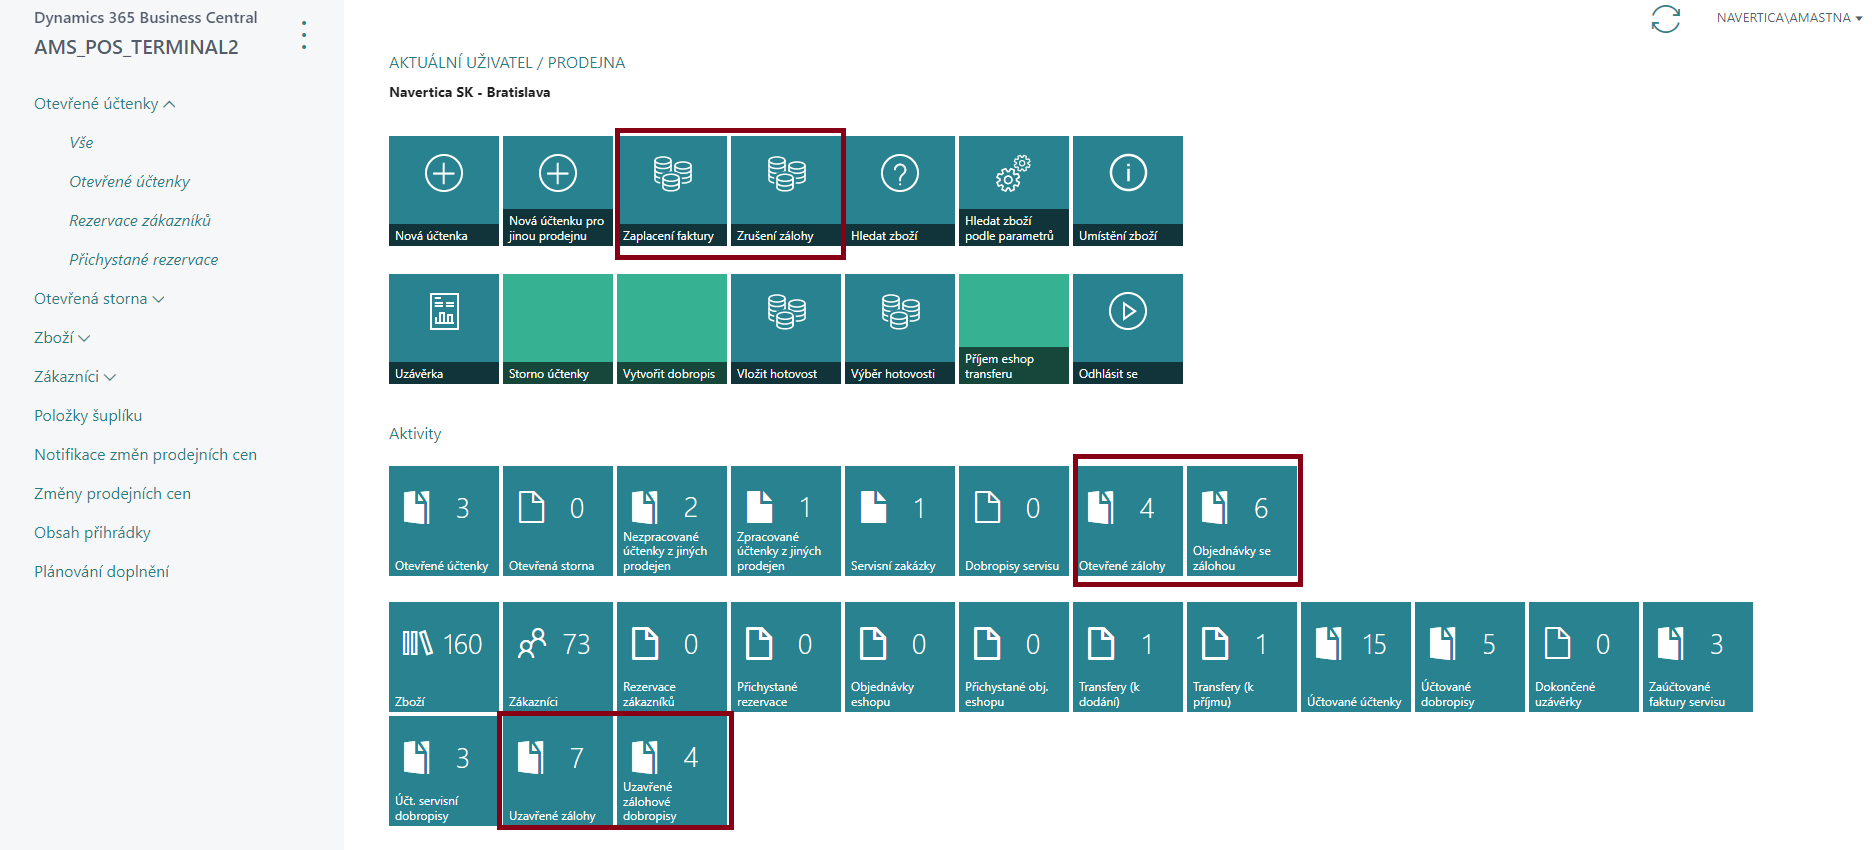Click the Navertica SK - Bratislava text

pos(469,92)
